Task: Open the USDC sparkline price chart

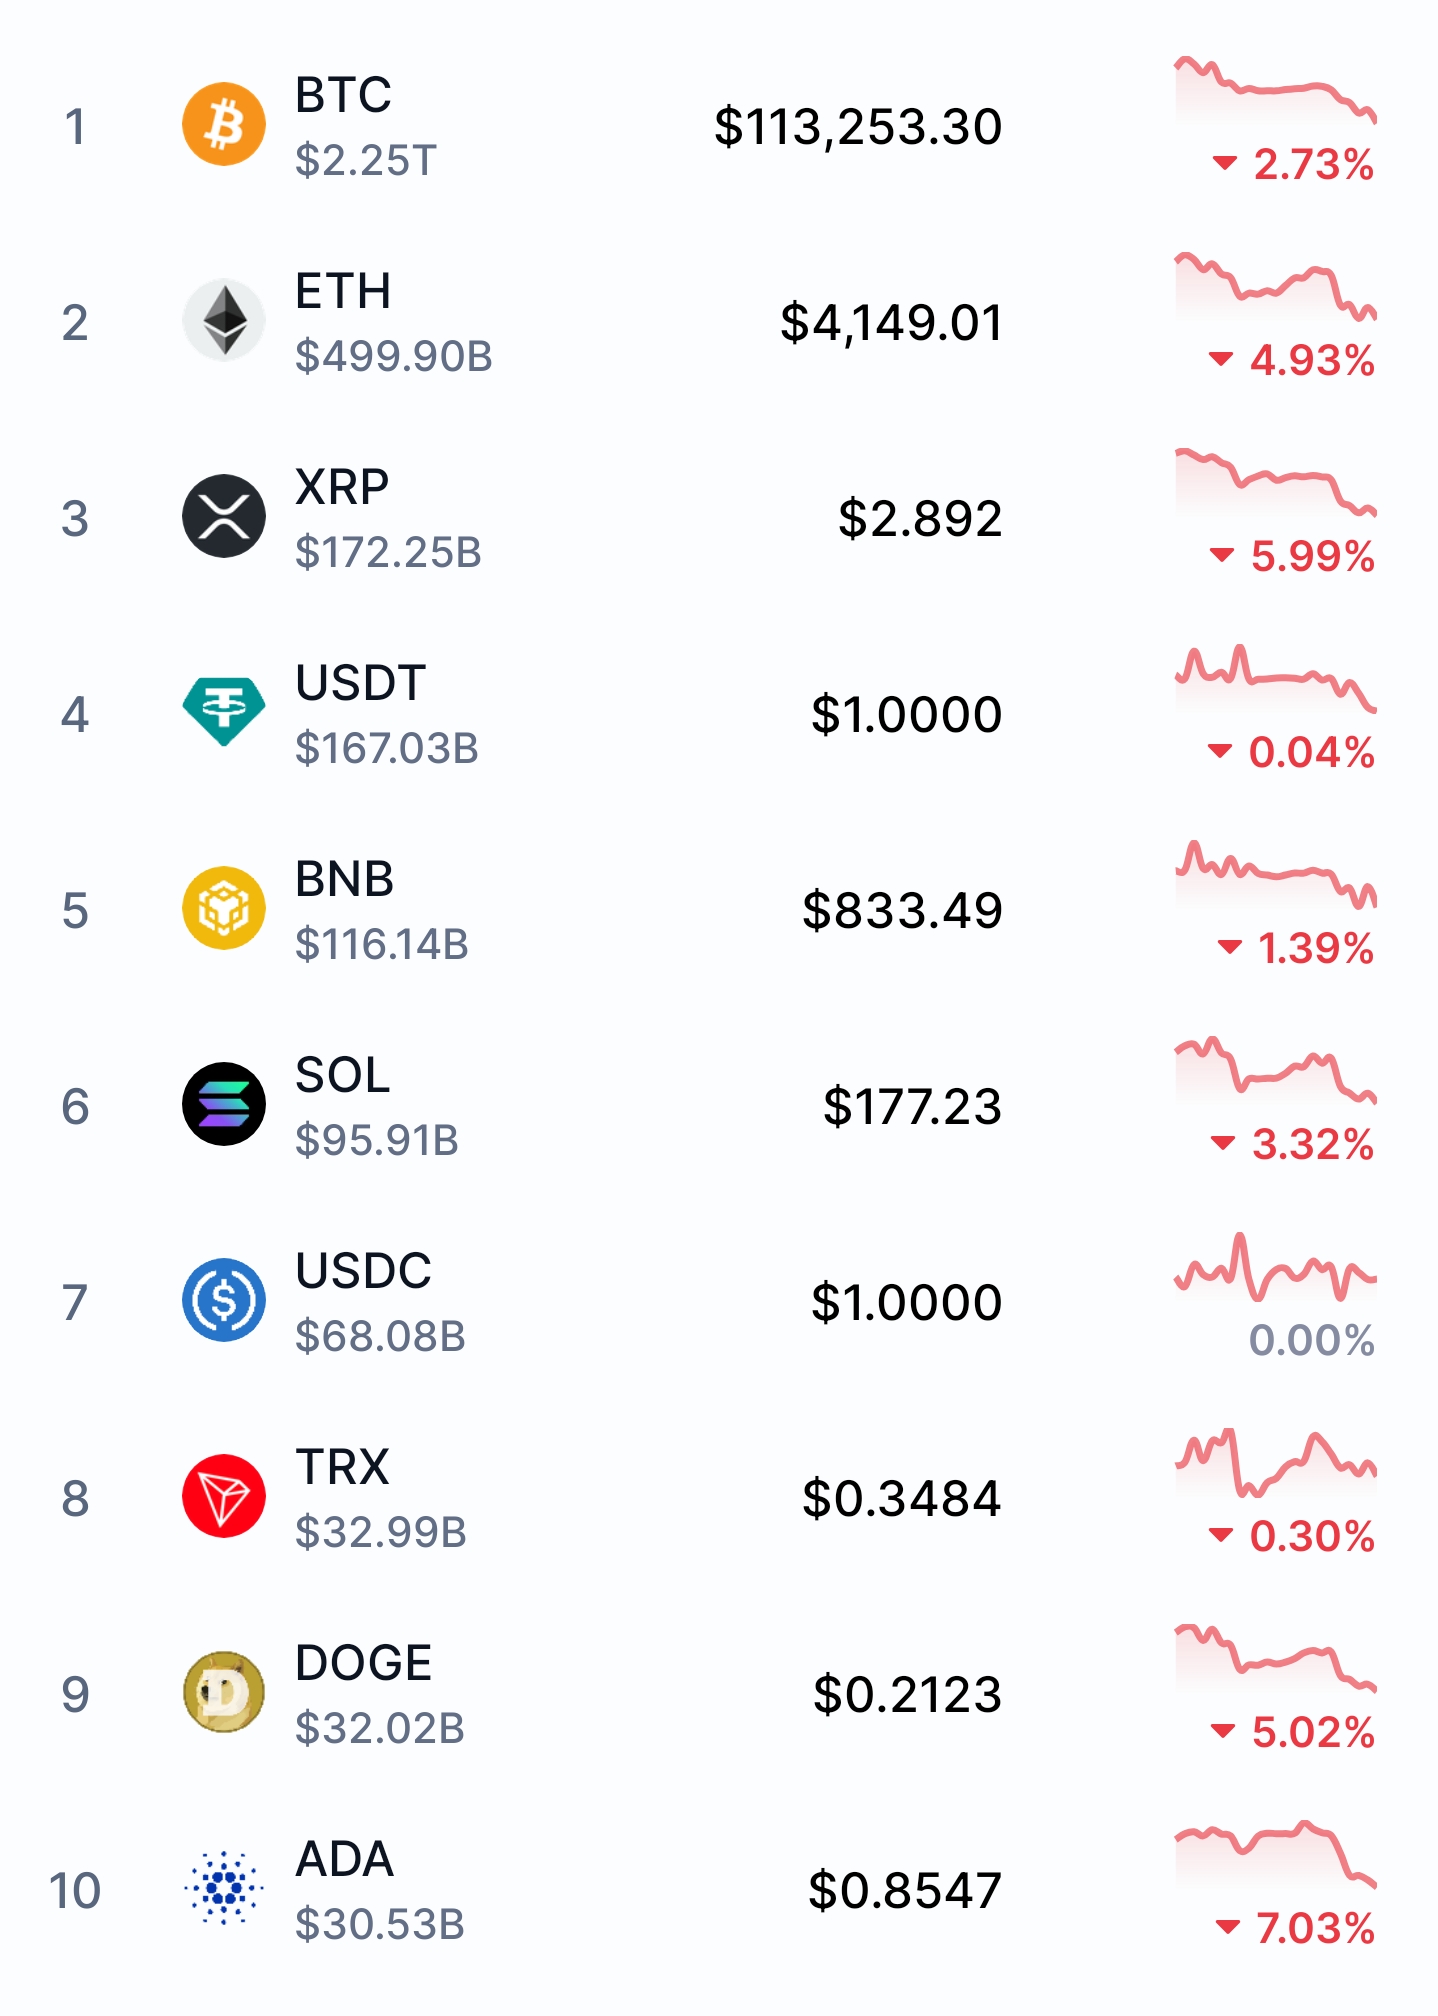Action: pos(1276,1267)
